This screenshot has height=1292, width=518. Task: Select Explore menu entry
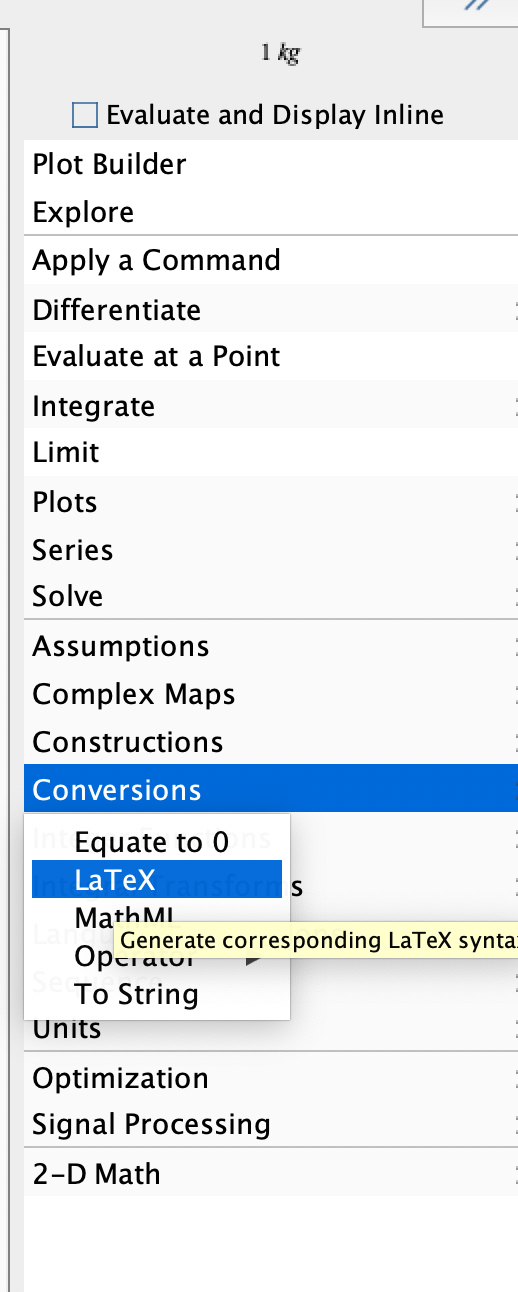tap(271, 212)
